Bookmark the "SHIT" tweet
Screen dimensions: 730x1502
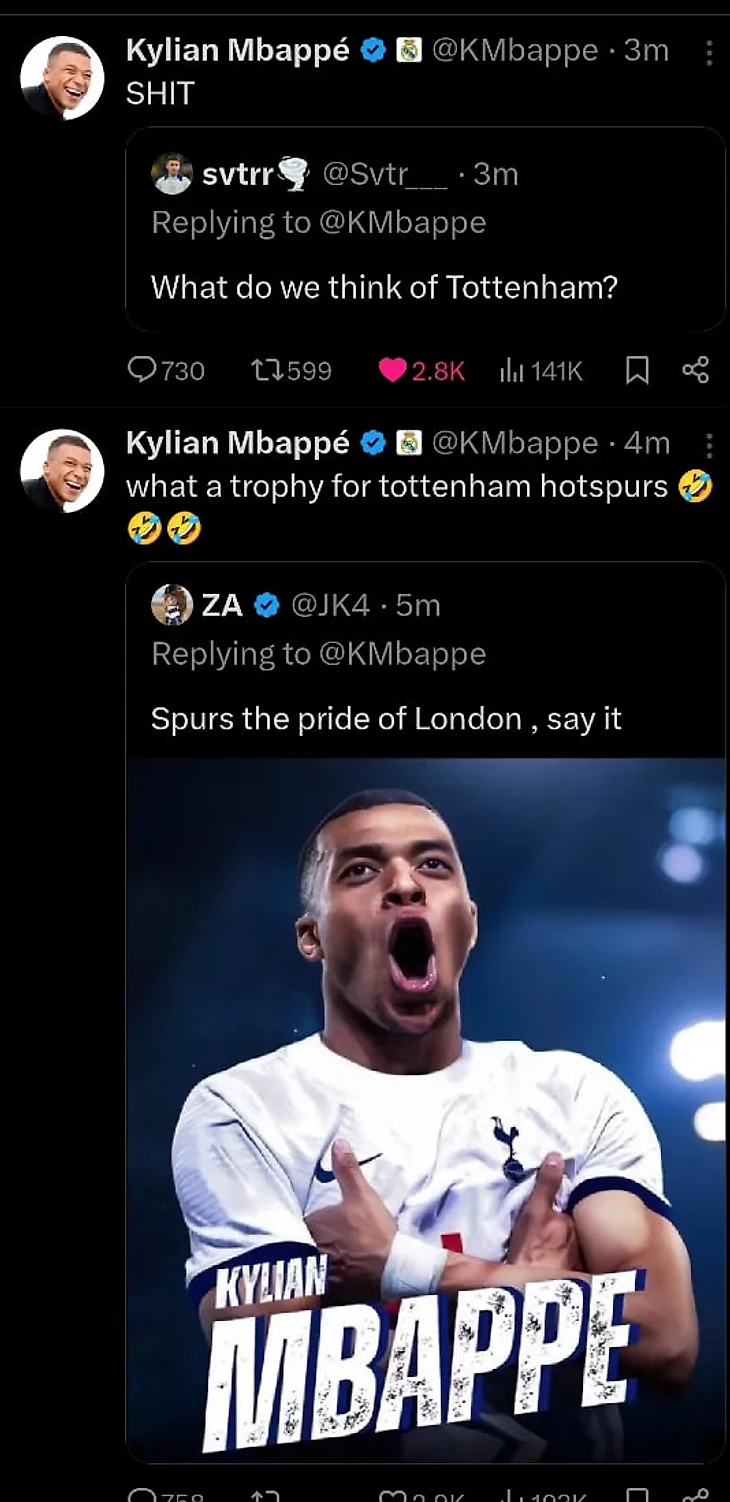tap(637, 371)
